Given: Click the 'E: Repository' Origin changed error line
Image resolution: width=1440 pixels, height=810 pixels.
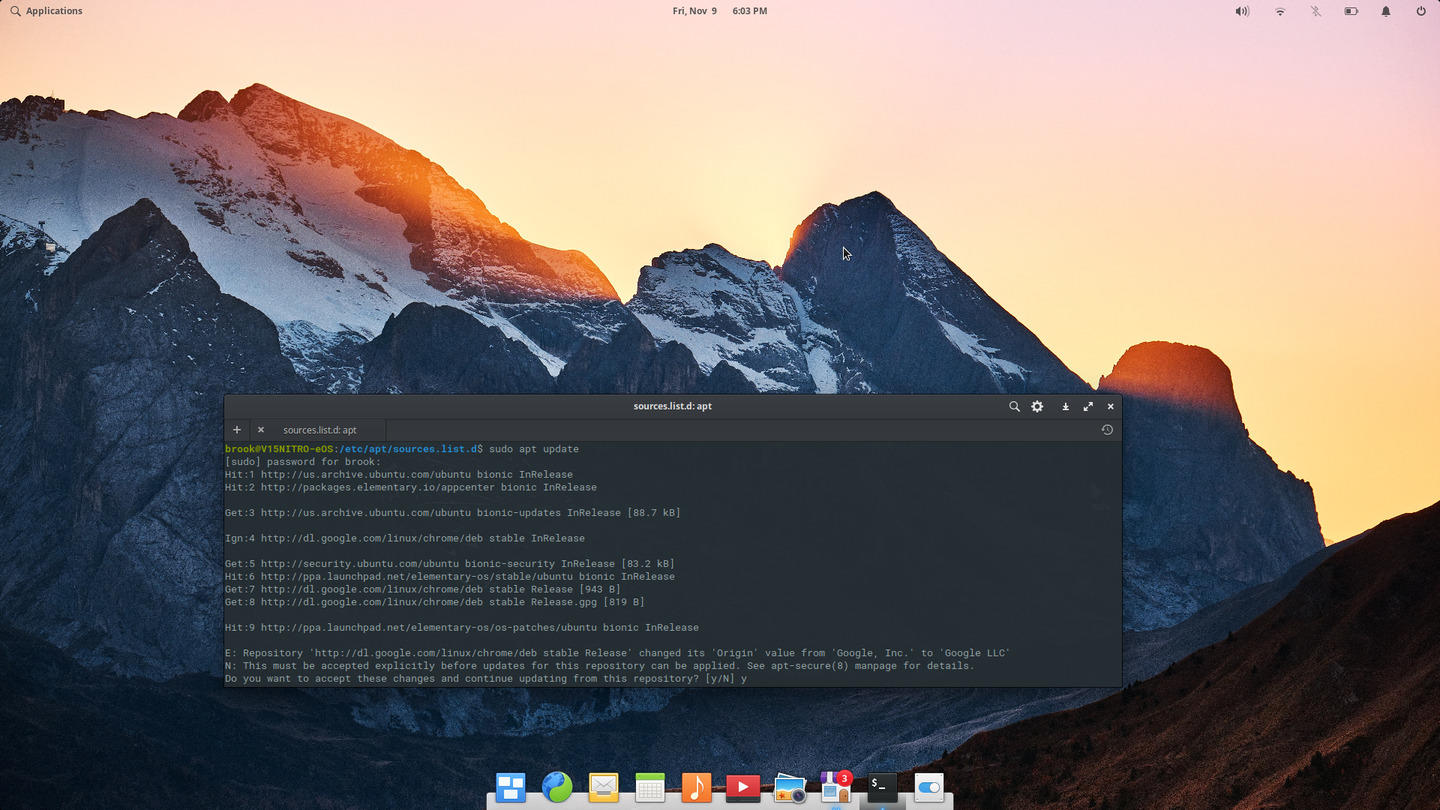Looking at the screenshot, I should point(618,653).
